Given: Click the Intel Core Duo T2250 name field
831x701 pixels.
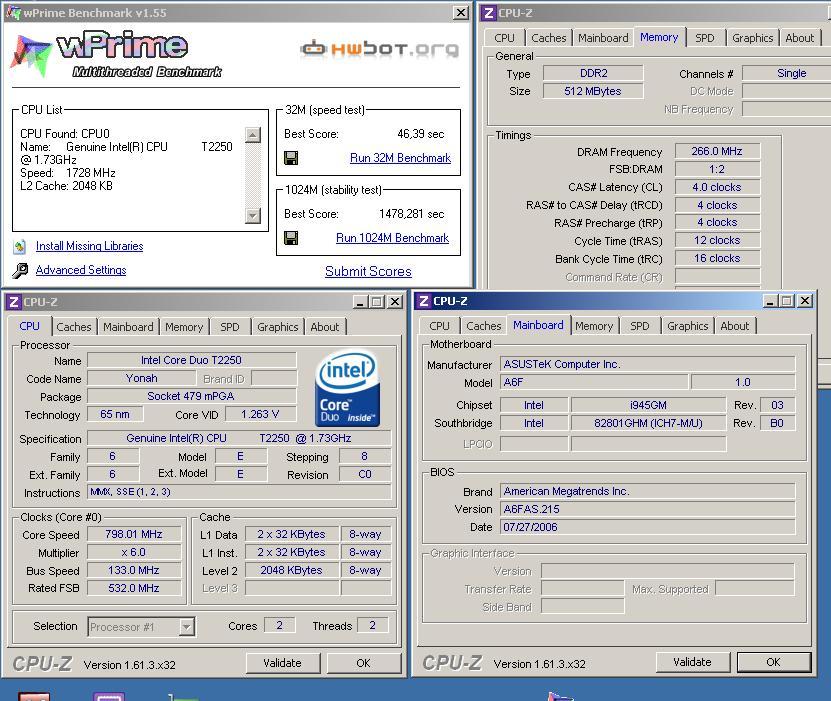Looking at the screenshot, I should pos(191,360).
